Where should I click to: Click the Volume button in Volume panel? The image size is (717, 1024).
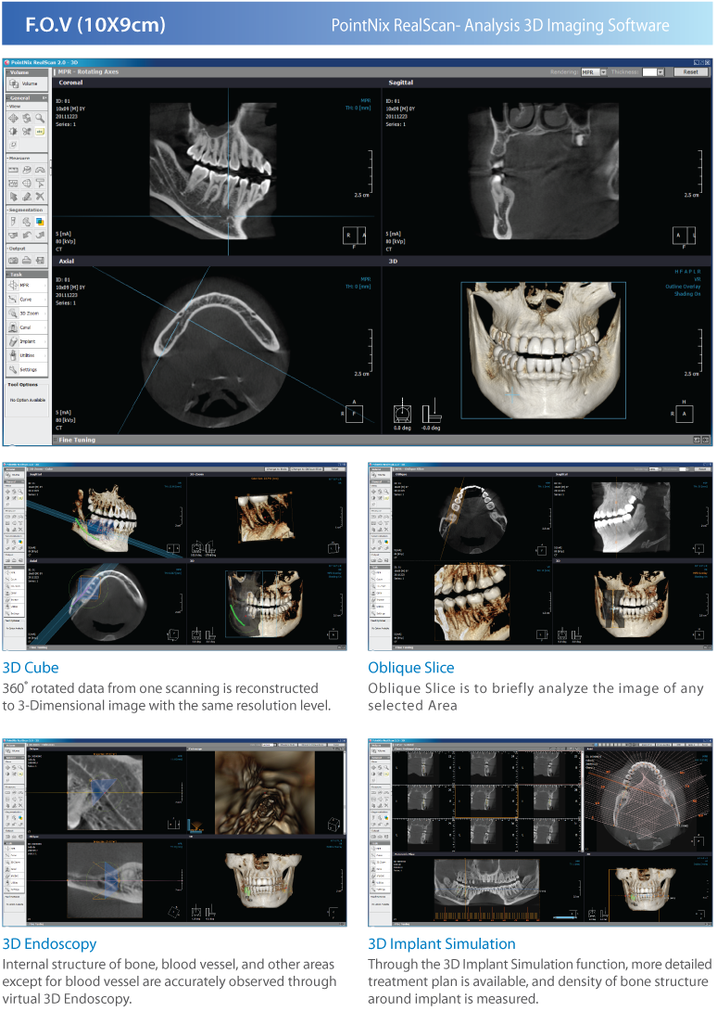[x=26, y=84]
